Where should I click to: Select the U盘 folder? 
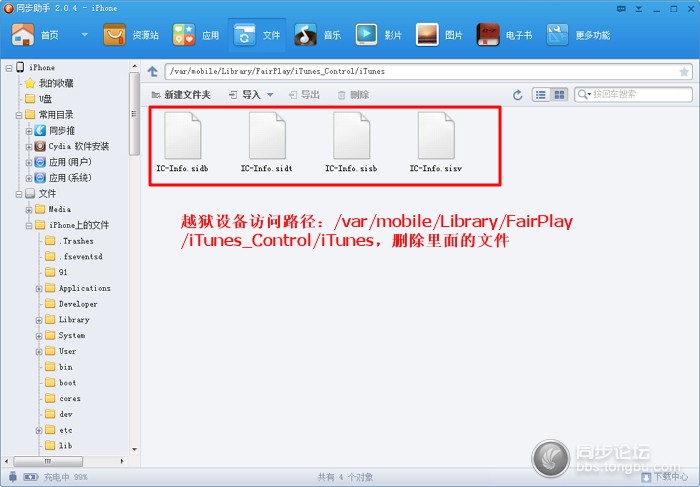38,99
